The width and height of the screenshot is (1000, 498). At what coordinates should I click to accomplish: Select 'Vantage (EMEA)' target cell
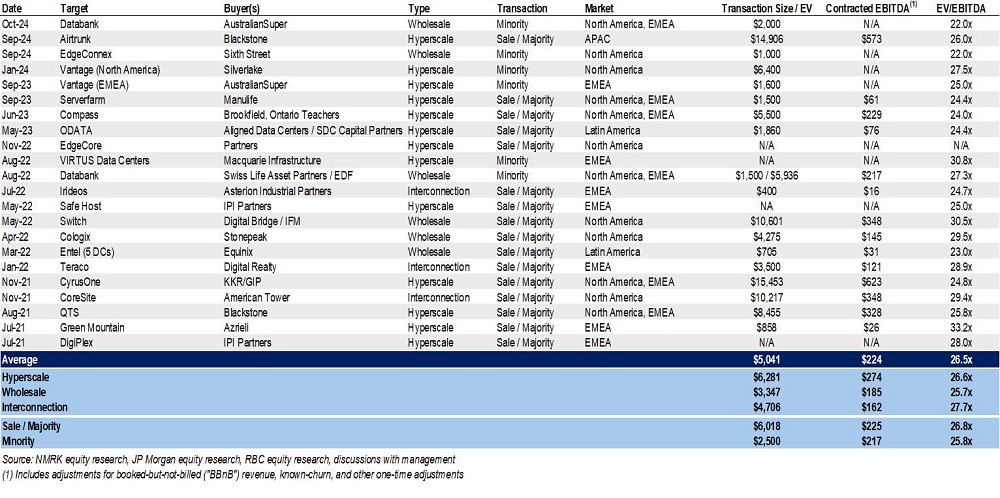click(x=93, y=85)
